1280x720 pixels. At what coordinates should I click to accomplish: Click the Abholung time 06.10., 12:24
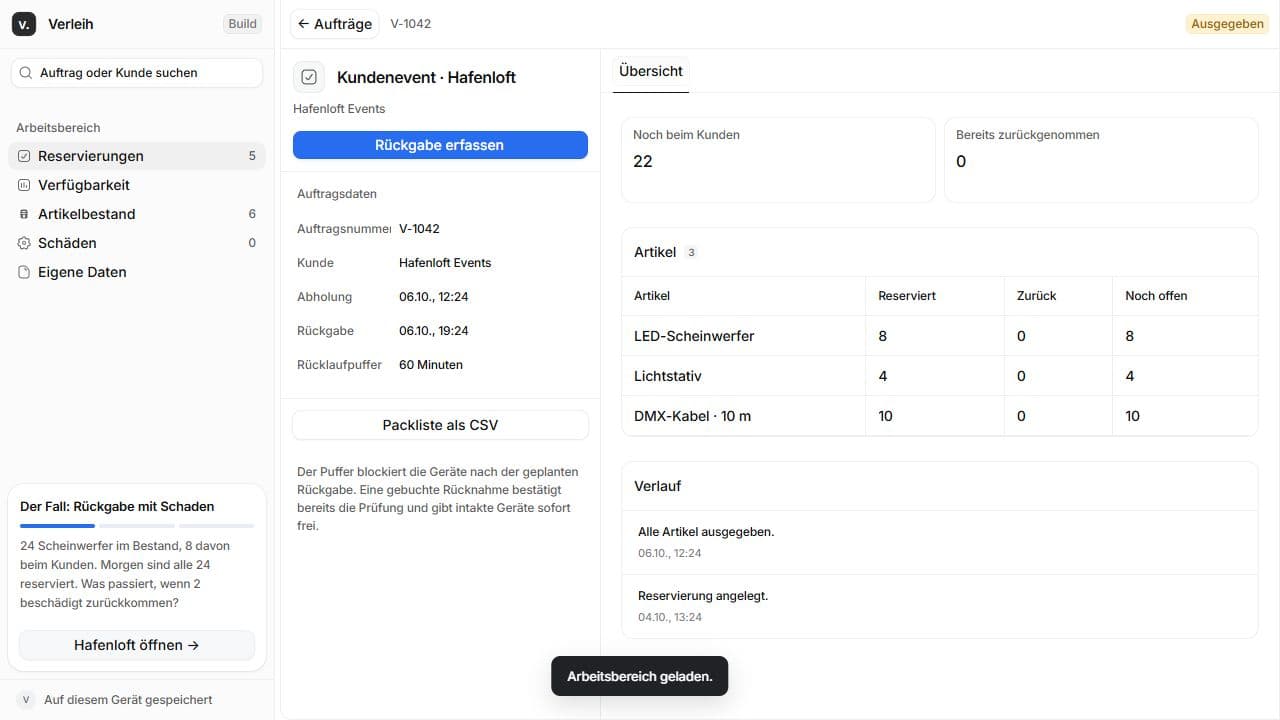pyautogui.click(x=434, y=297)
